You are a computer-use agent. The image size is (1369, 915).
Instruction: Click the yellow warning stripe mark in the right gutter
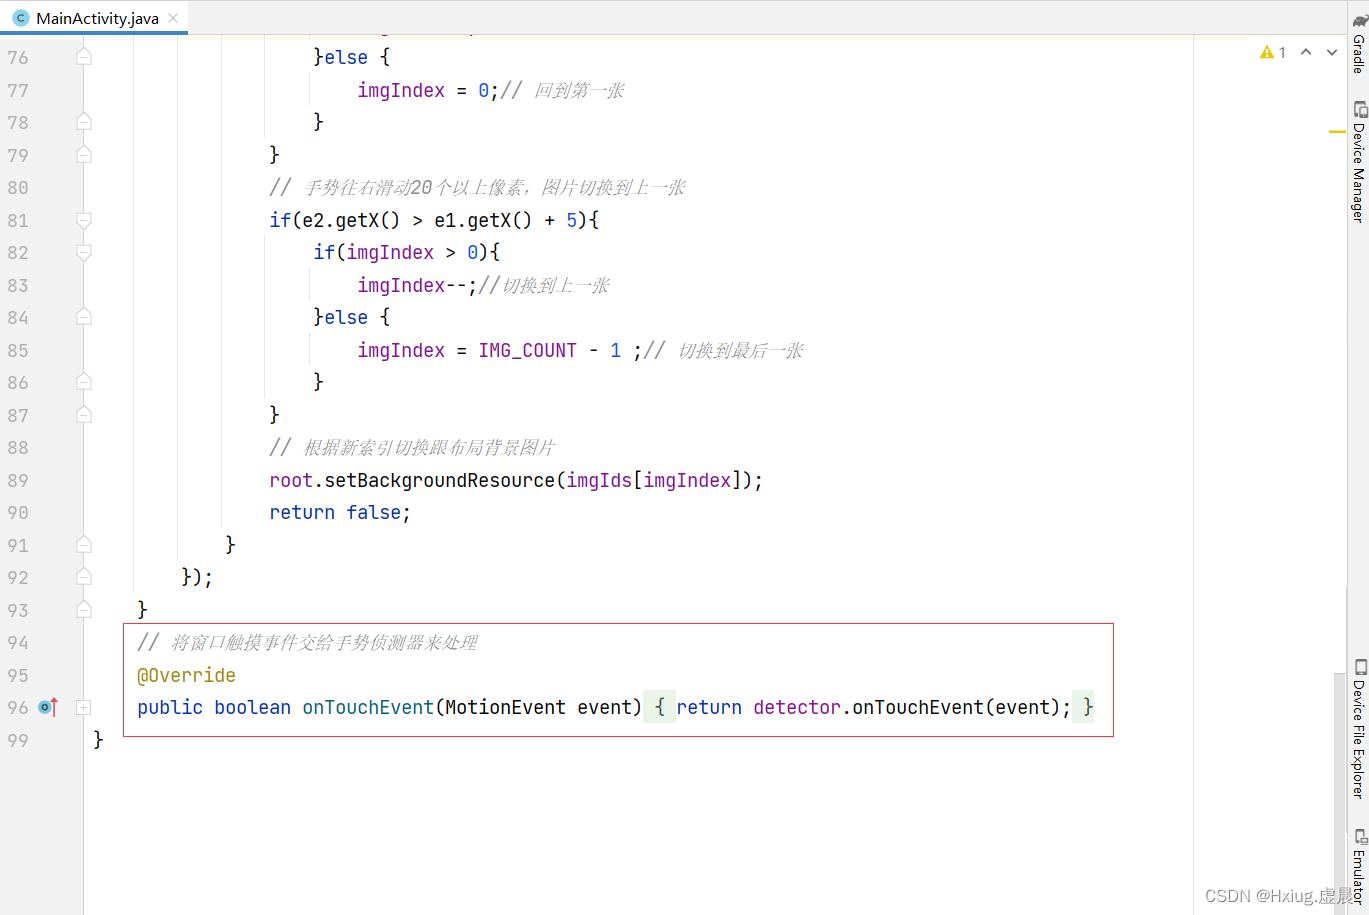[x=1337, y=131]
